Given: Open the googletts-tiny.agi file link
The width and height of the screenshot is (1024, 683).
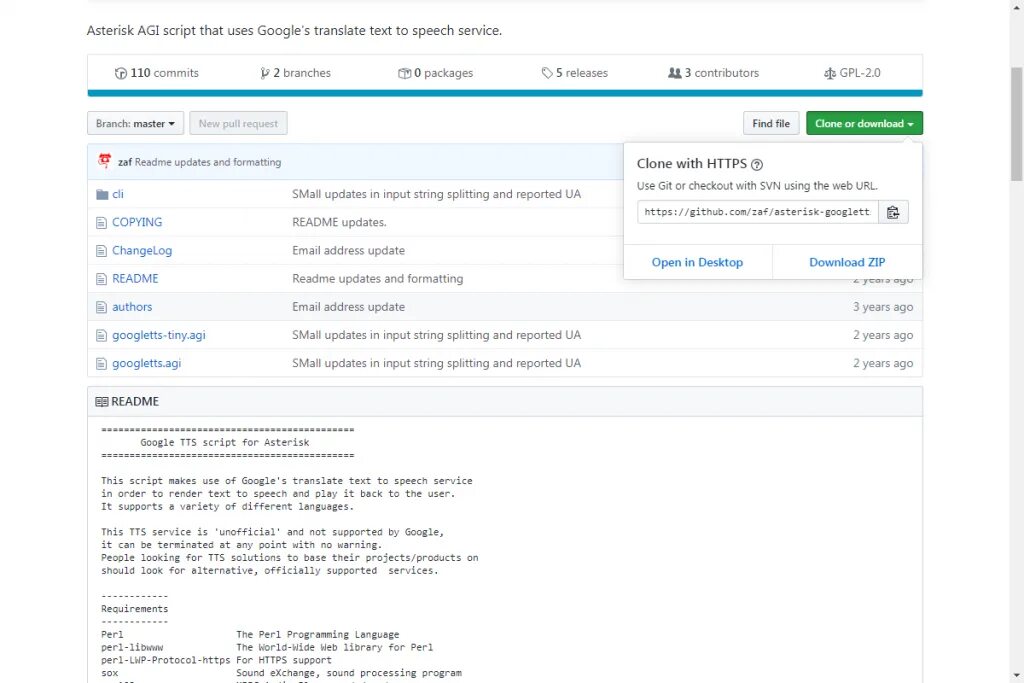Looking at the screenshot, I should 159,336.
